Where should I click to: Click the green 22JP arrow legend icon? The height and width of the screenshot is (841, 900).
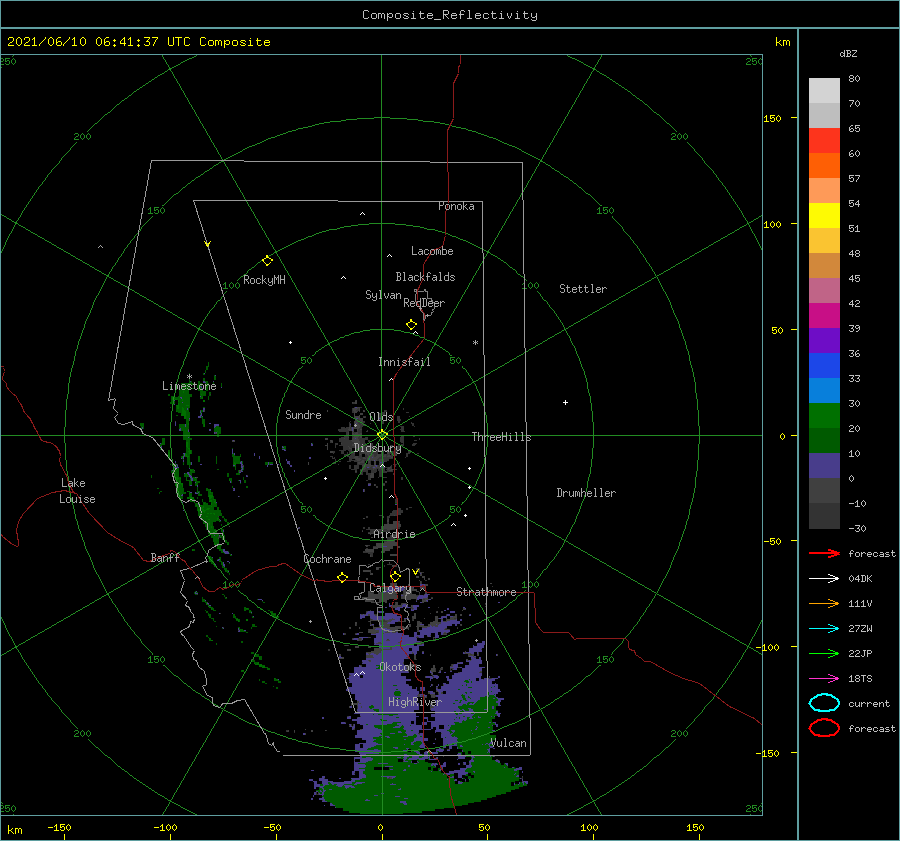click(824, 653)
